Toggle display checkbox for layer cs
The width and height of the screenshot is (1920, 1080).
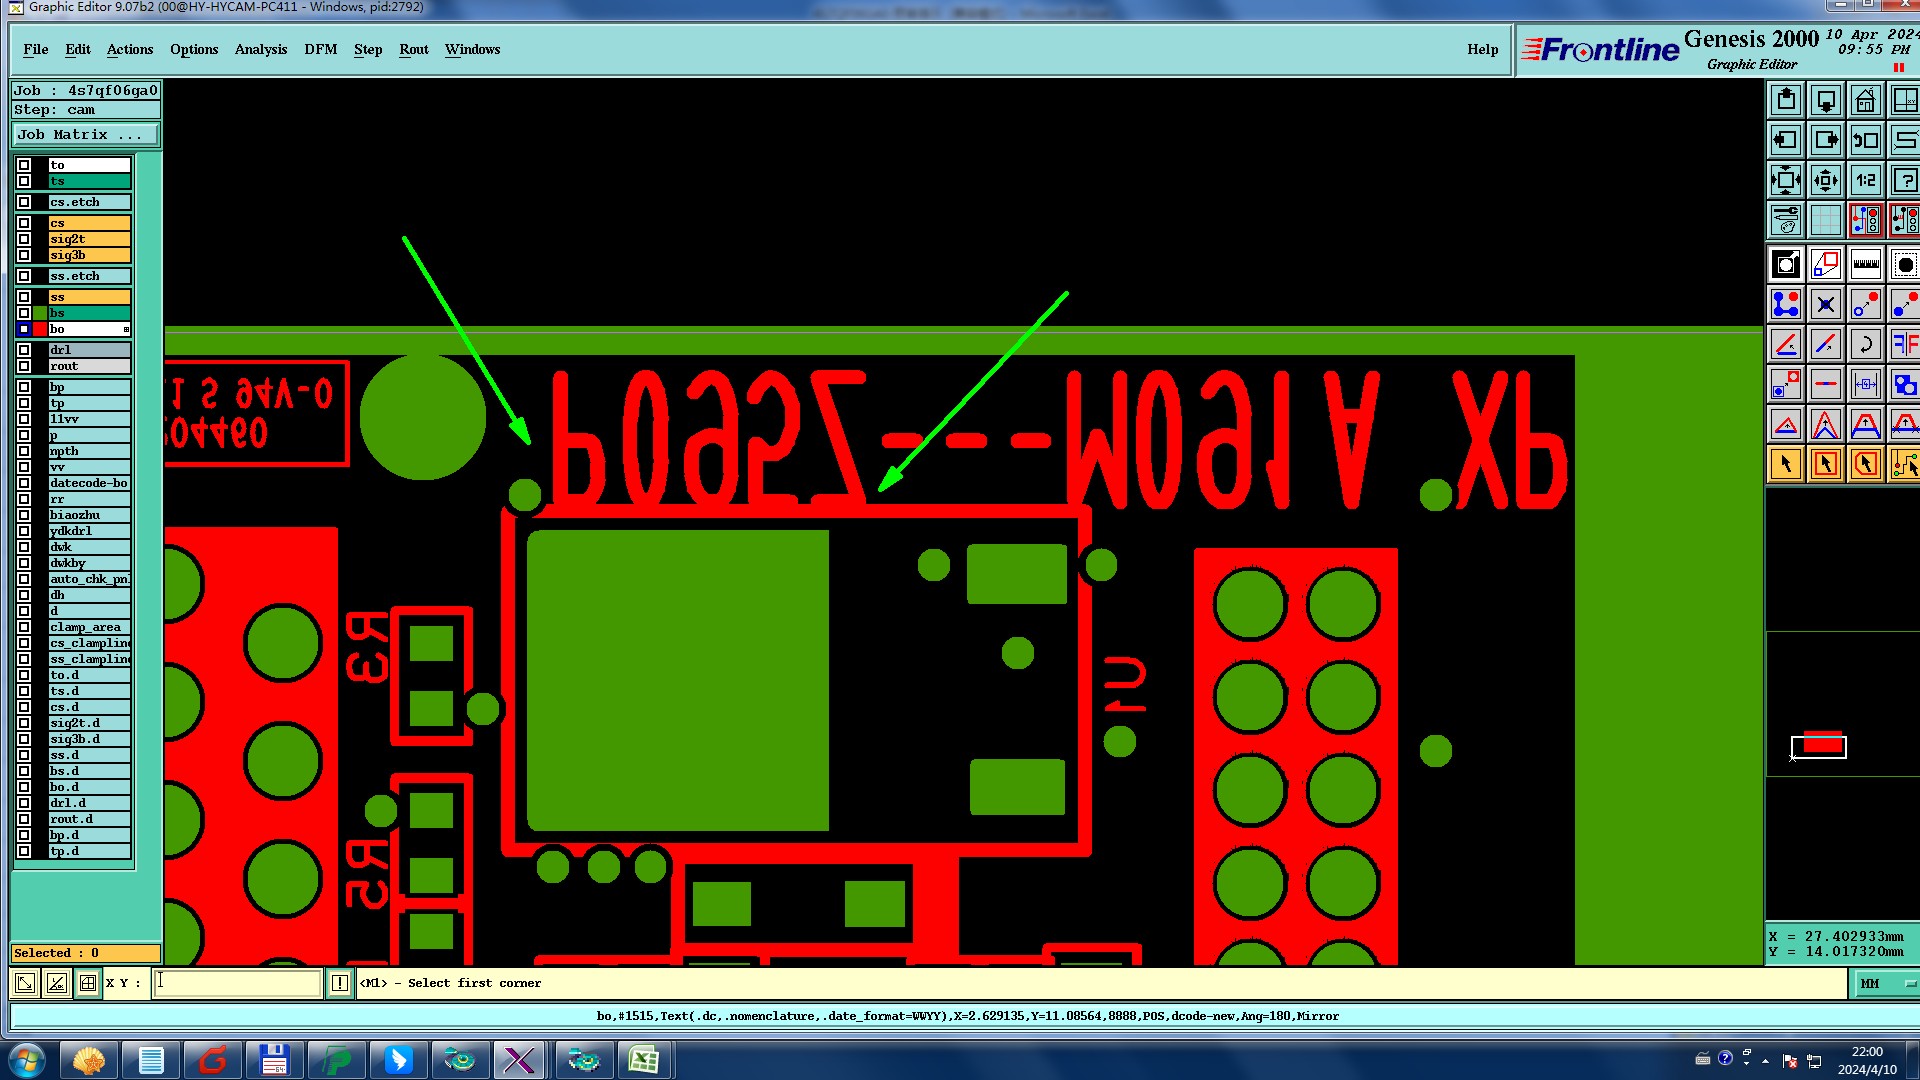click(24, 223)
